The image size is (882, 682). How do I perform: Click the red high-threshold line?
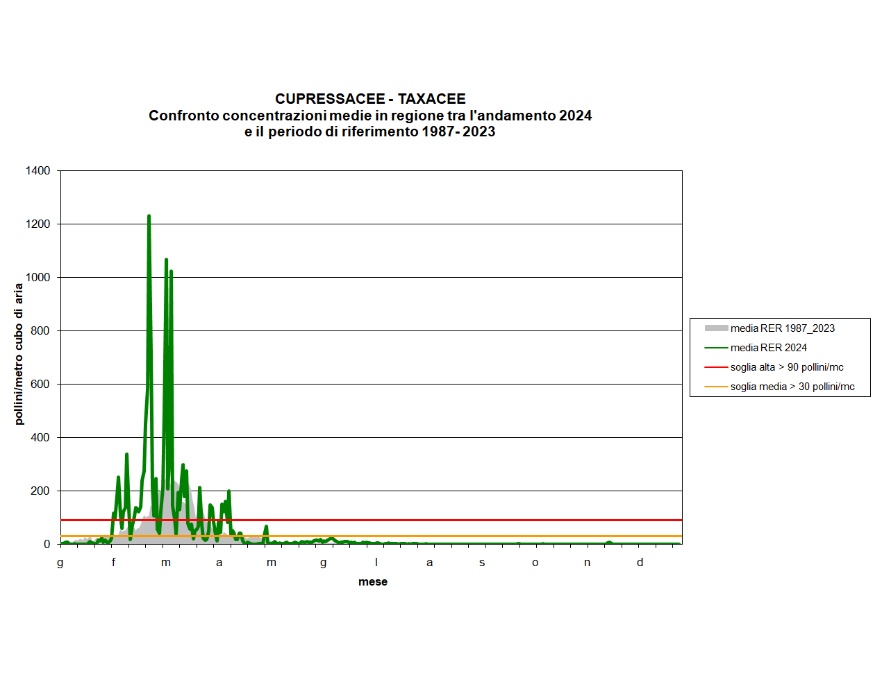371,520
